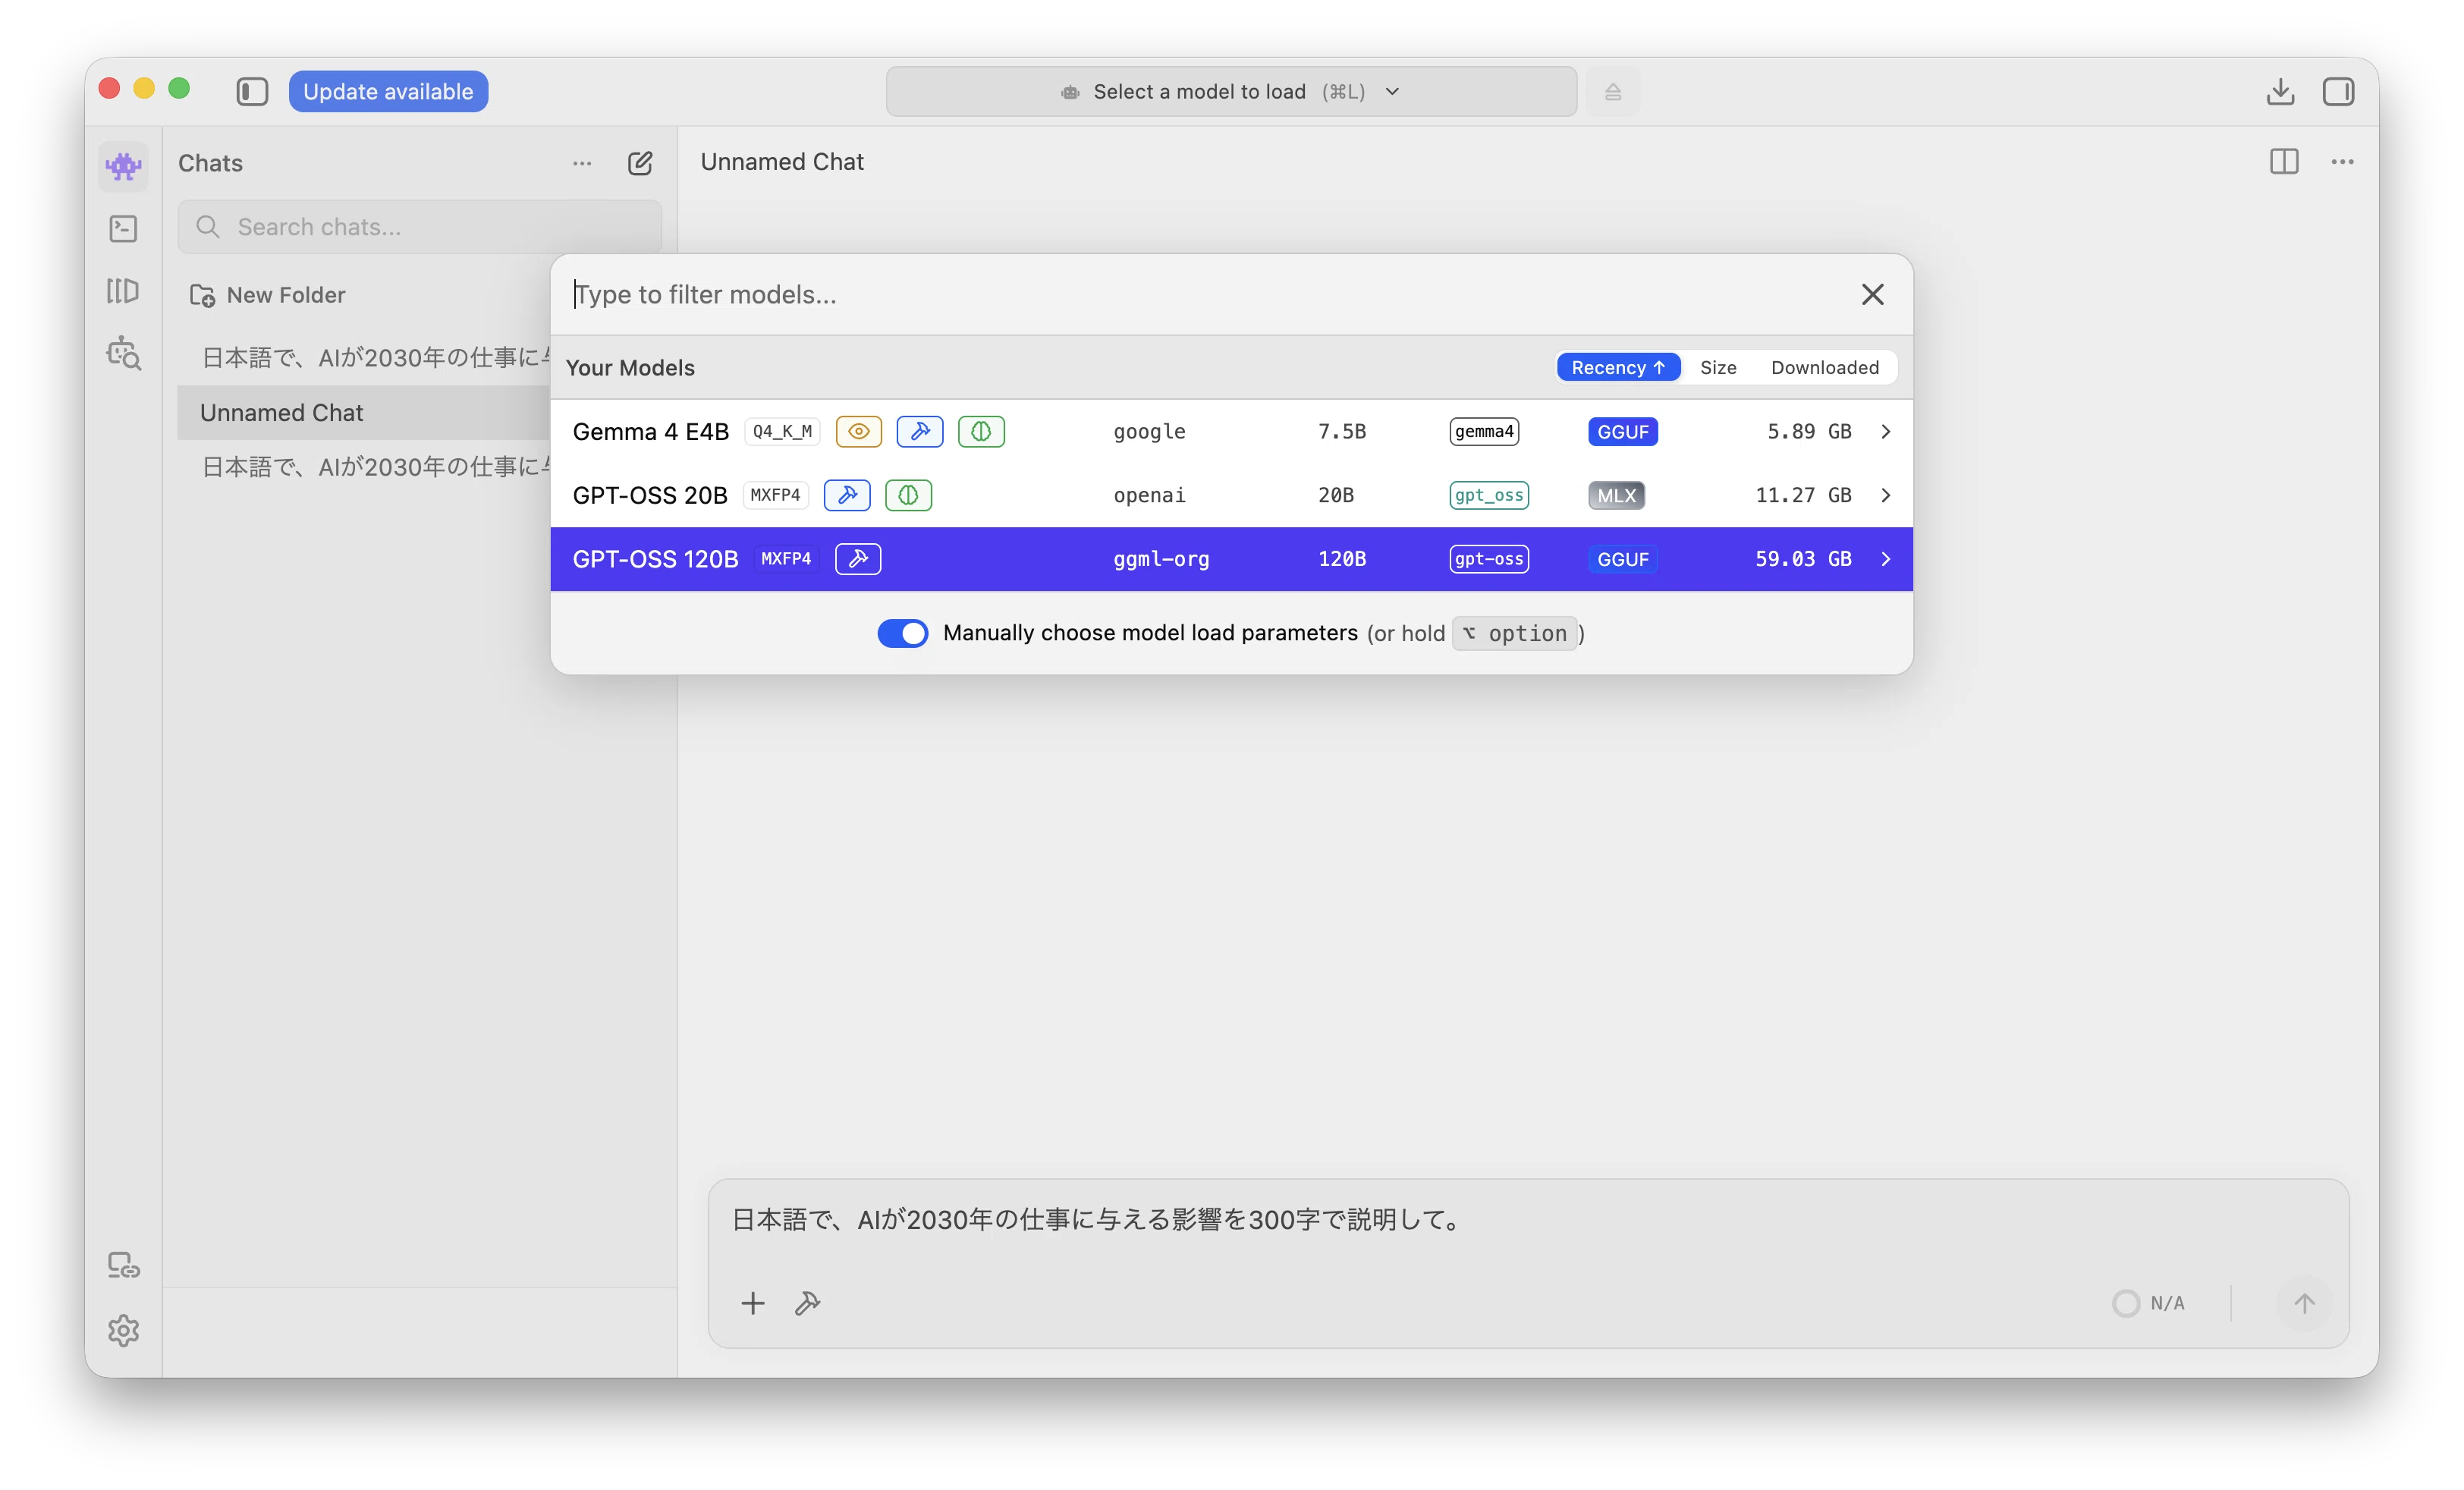Click the gpt_oss tag on GPT-OSS 20B
2464x1490 pixels.
point(1489,495)
